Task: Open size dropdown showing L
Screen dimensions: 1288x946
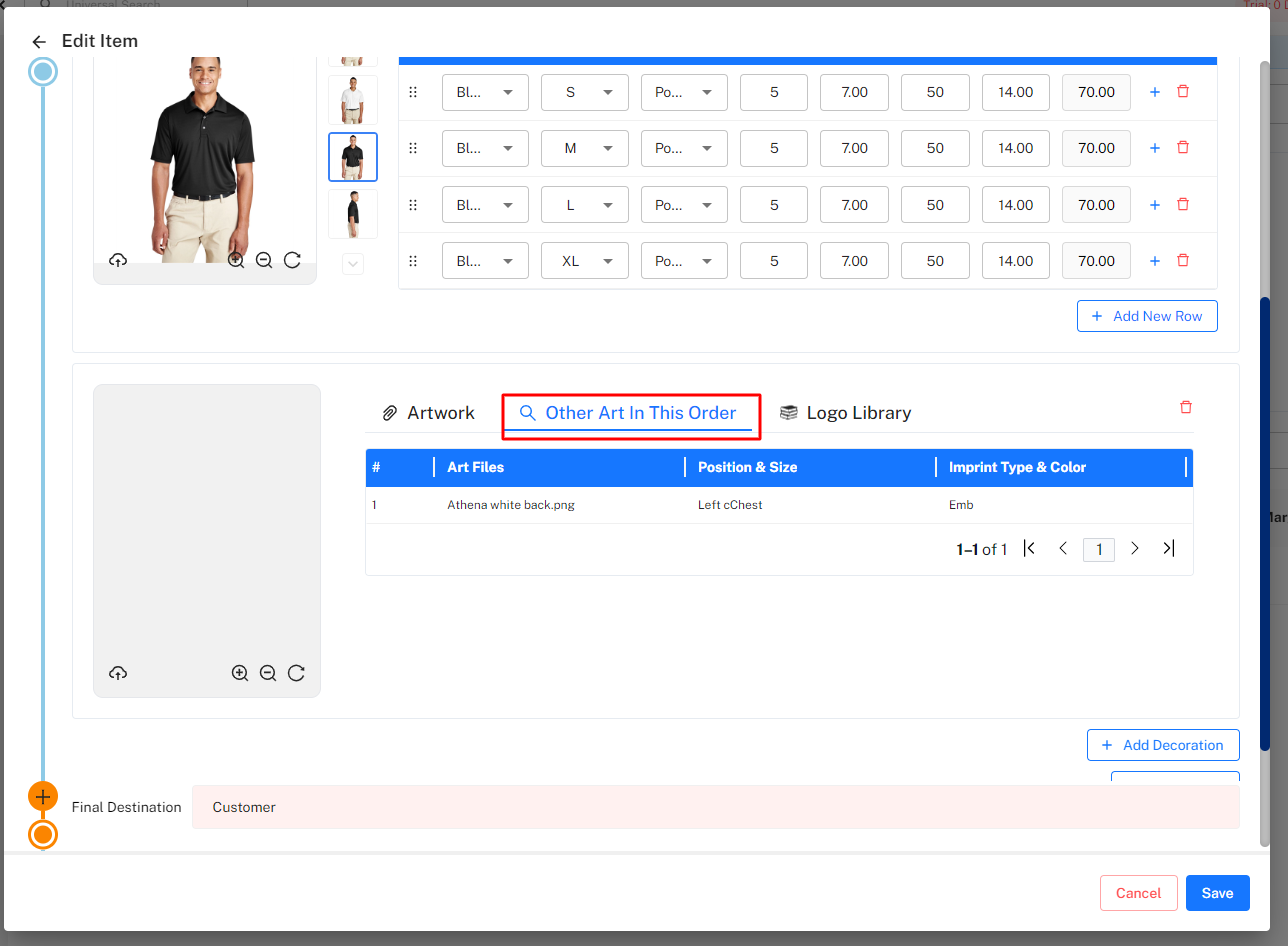Action: click(x=585, y=205)
